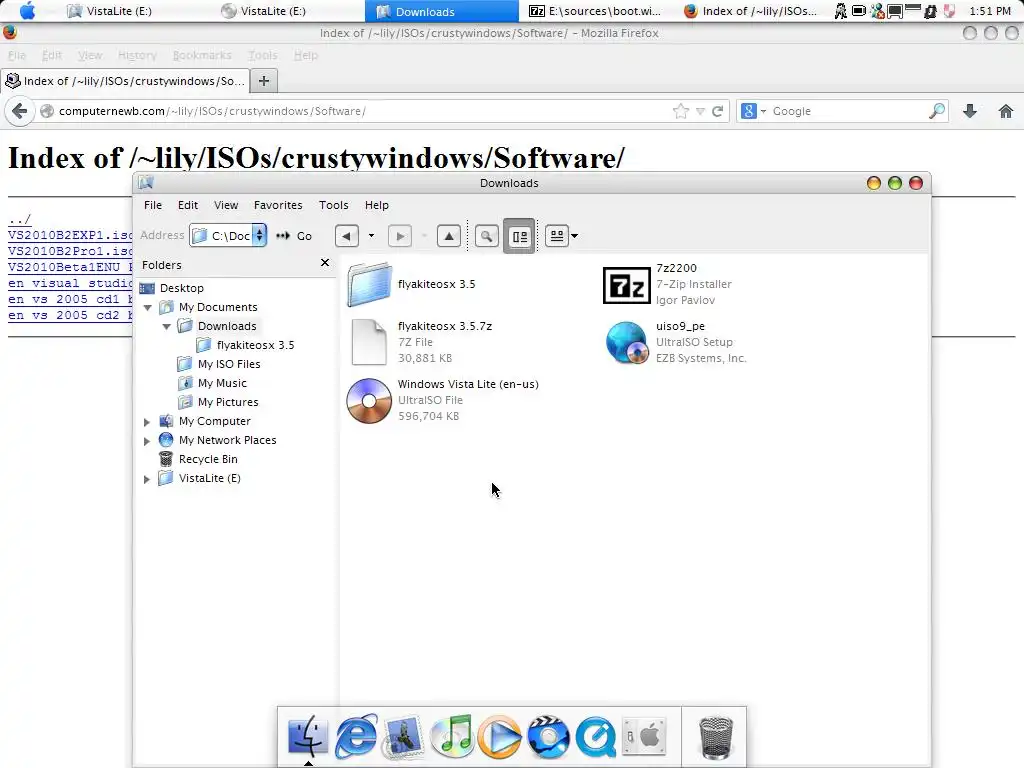Select the flyakiteosx 3.5.7z file icon
The width and height of the screenshot is (1024, 768).
coord(369,342)
